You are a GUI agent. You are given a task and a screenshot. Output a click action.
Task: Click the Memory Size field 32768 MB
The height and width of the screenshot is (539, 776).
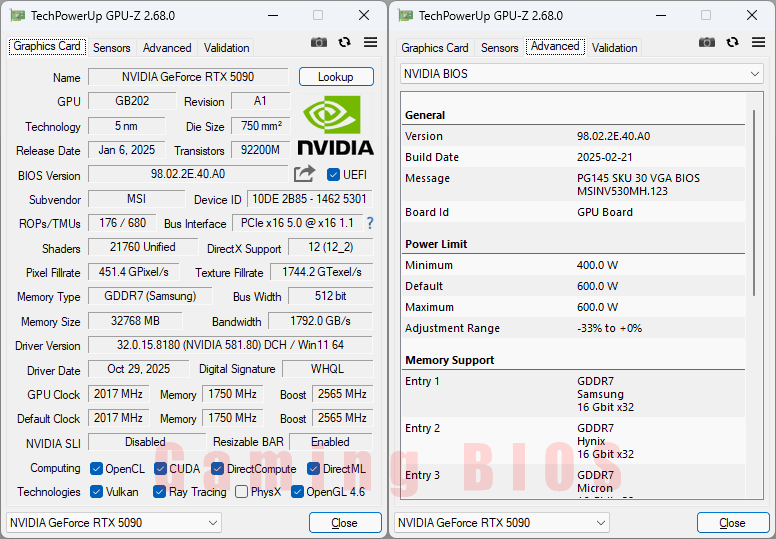click(135, 321)
